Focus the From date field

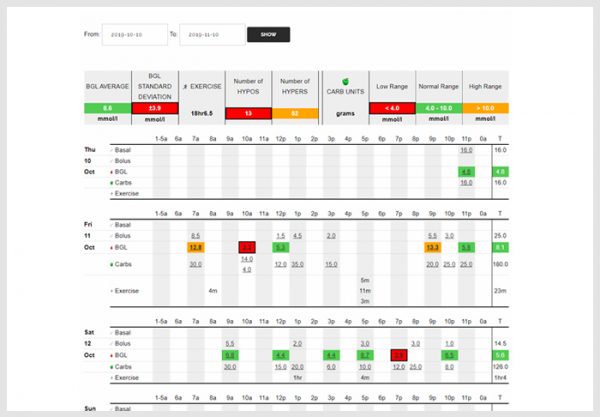(x=135, y=34)
